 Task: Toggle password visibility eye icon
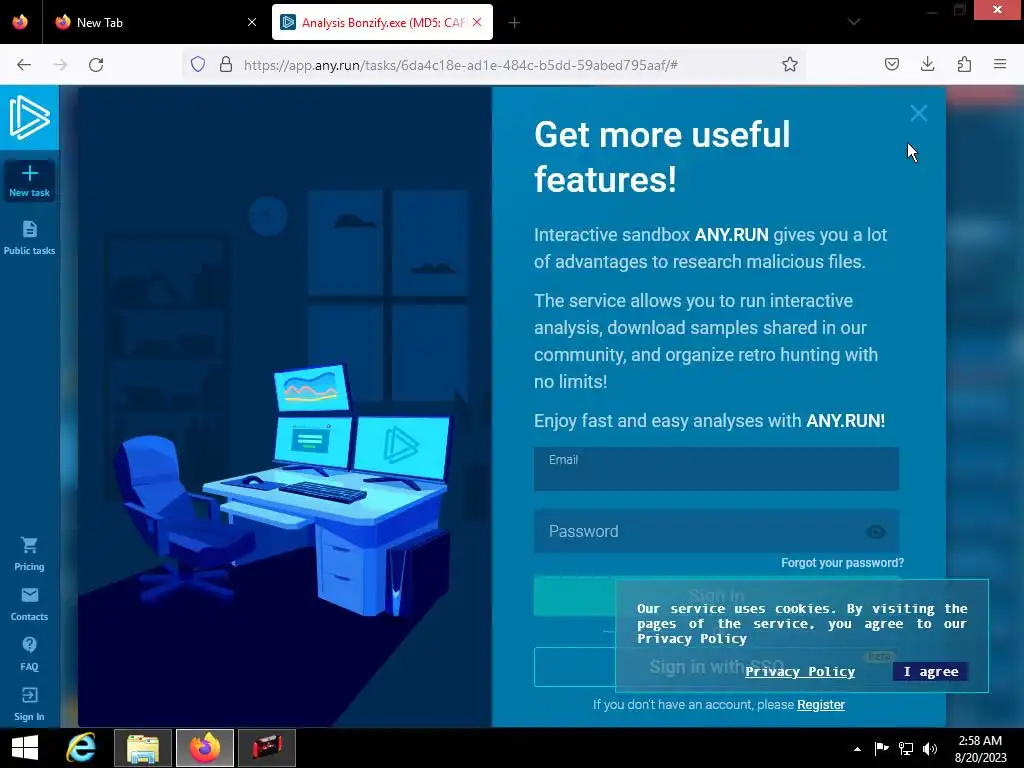tap(876, 532)
